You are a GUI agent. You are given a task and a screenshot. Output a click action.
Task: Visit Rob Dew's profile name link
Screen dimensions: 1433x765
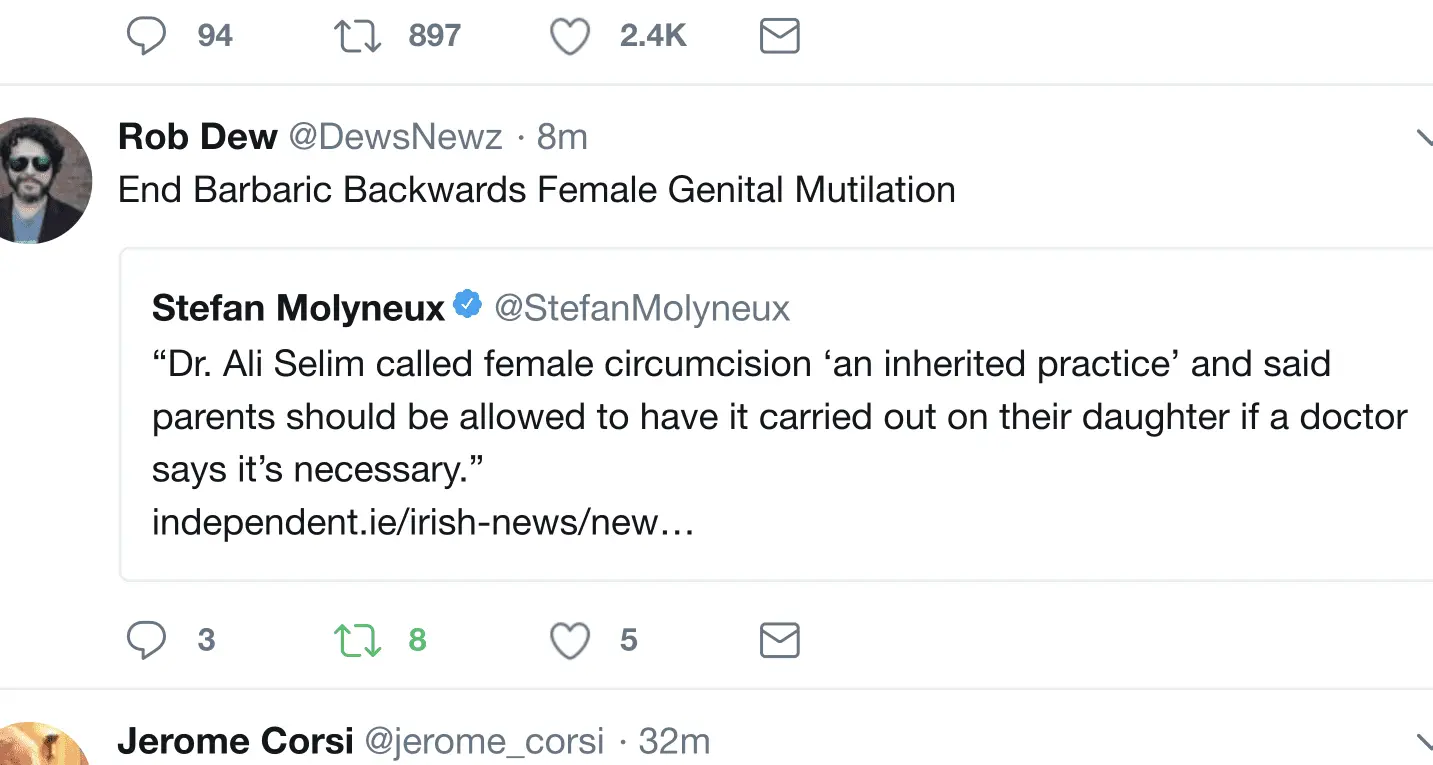point(197,137)
